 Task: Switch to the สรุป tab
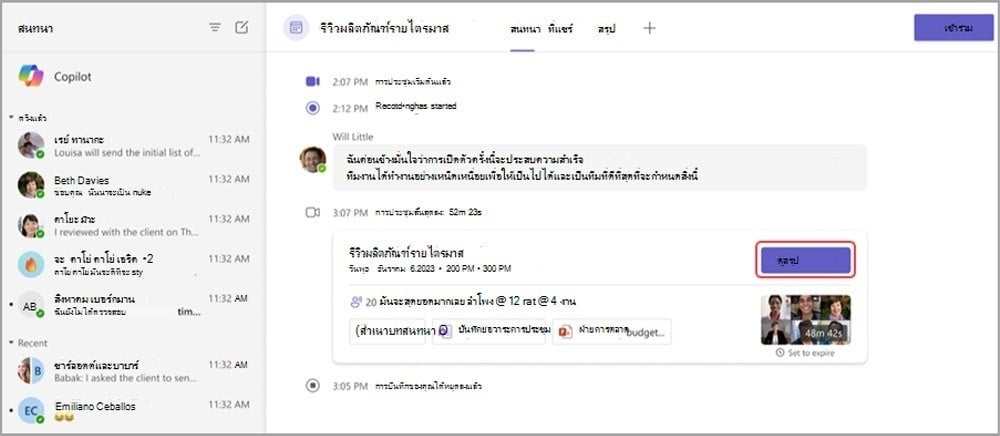tap(607, 29)
